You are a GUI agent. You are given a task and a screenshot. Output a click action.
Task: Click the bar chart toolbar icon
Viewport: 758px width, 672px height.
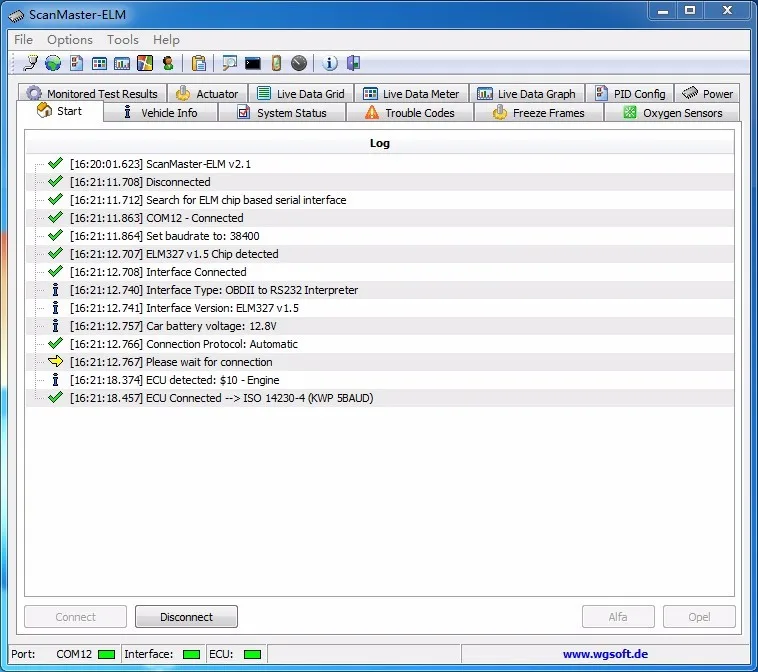point(122,63)
